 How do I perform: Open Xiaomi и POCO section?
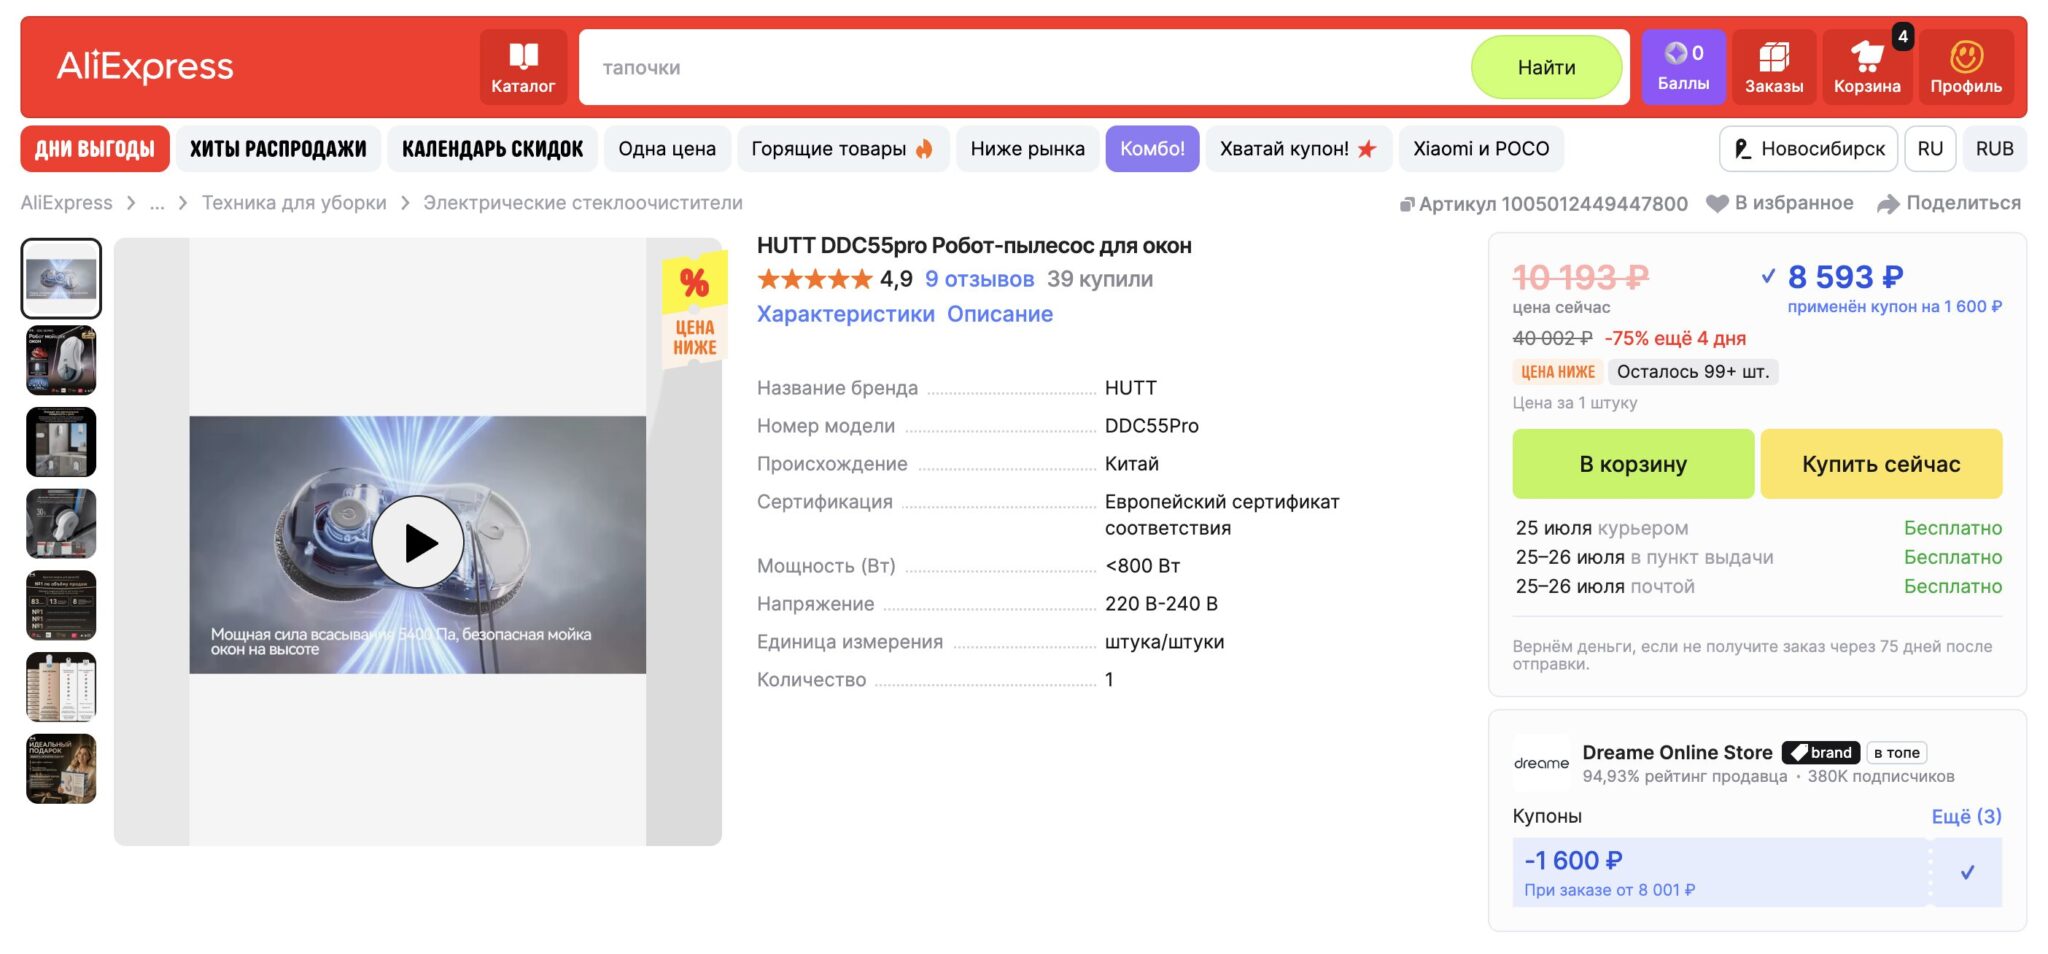click(x=1481, y=149)
